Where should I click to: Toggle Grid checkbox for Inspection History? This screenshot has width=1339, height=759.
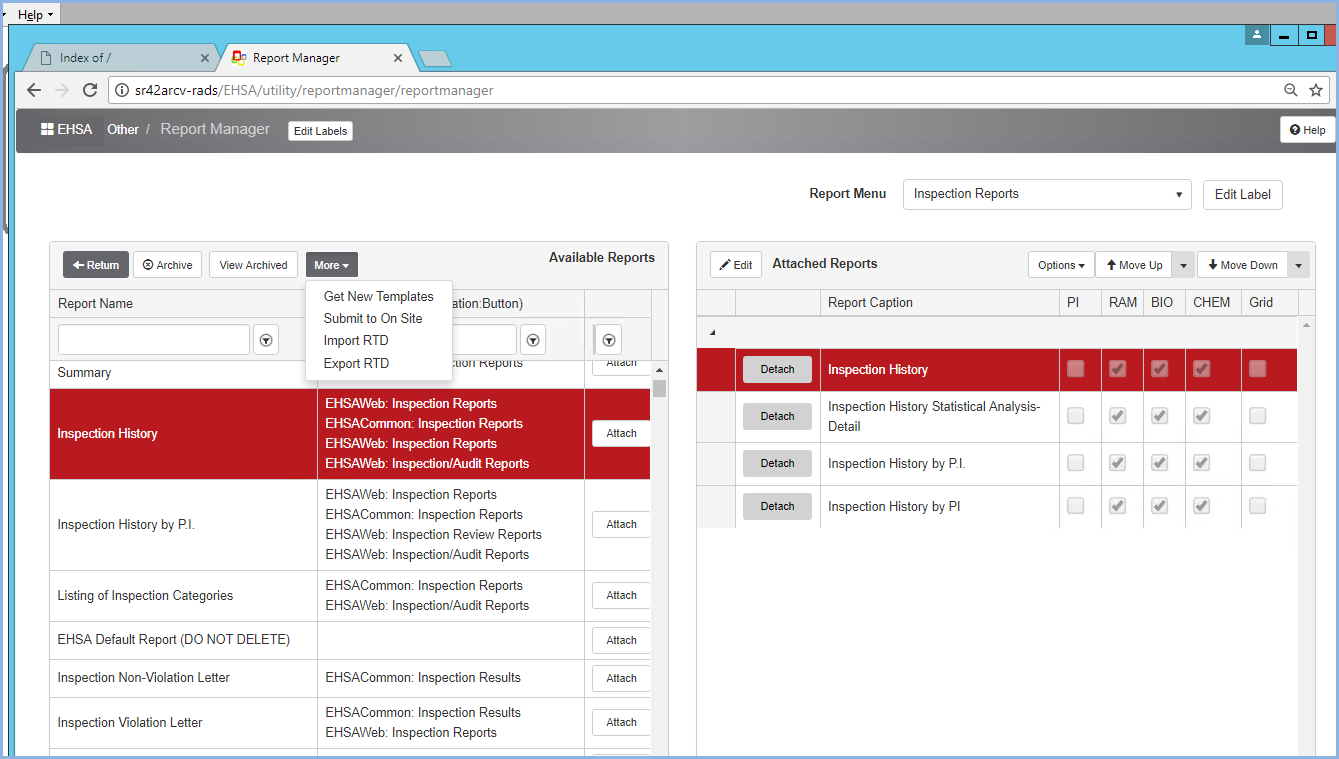click(1257, 369)
